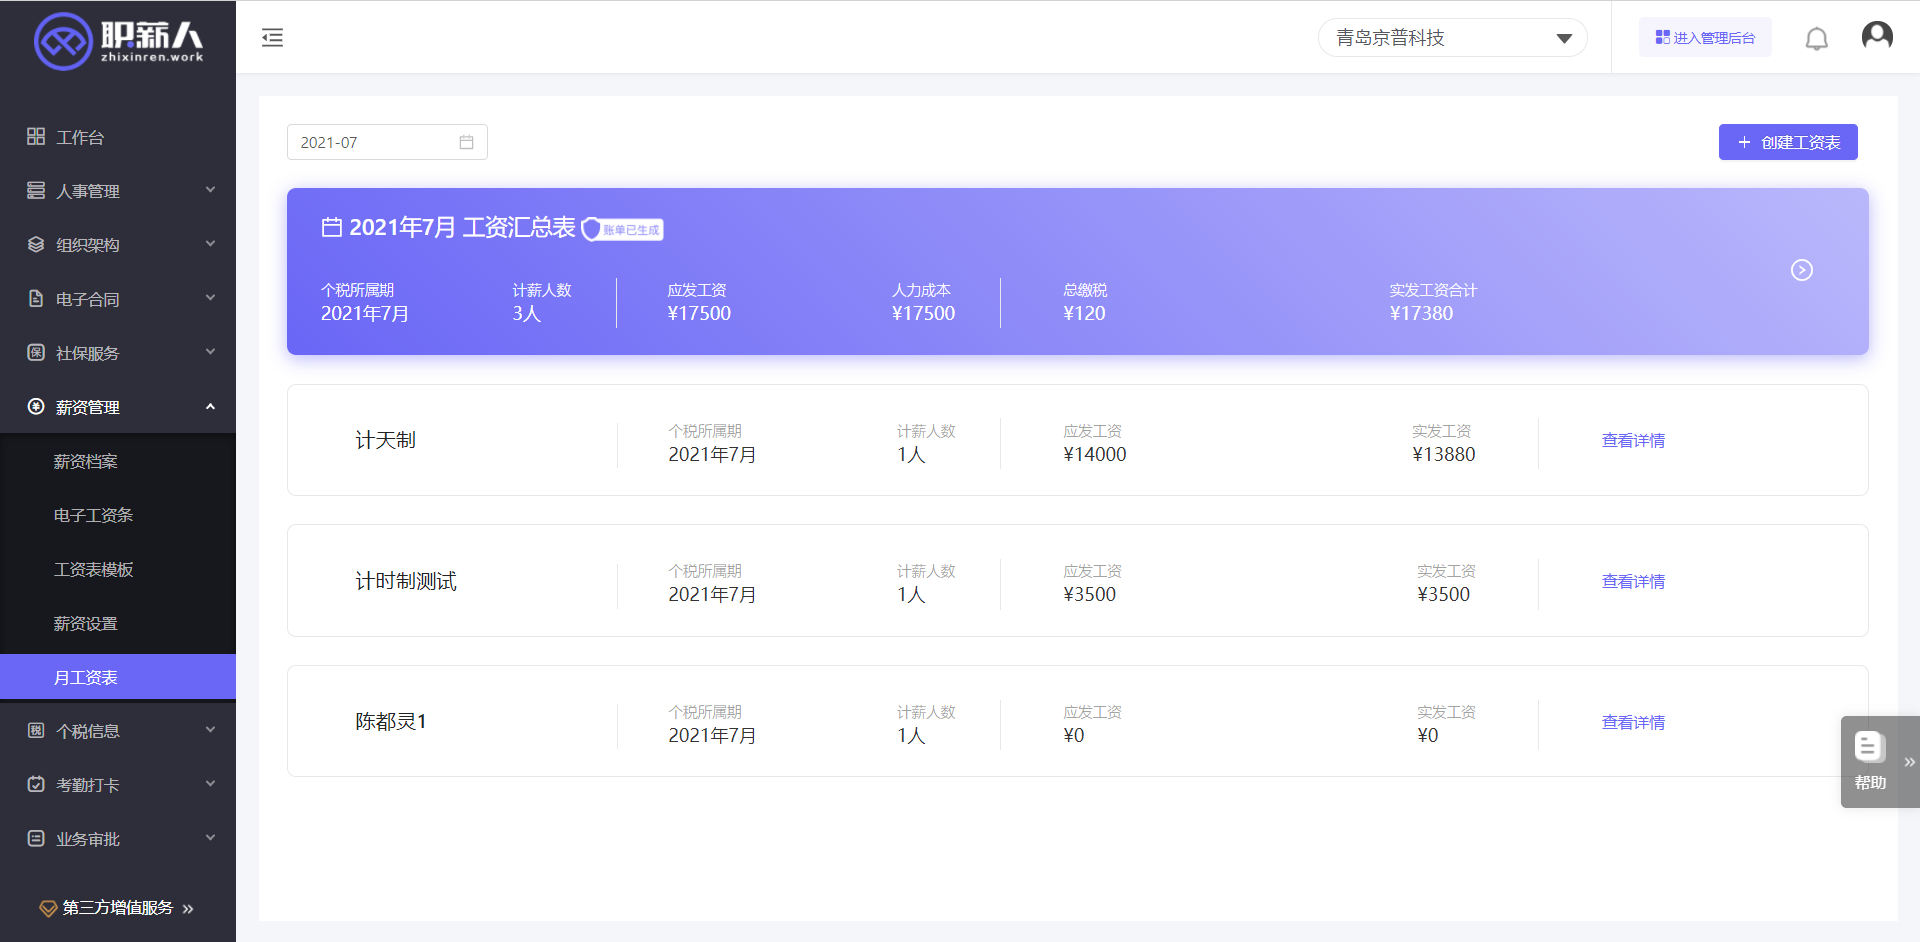Expand the help panel double arrow

click(1910, 762)
